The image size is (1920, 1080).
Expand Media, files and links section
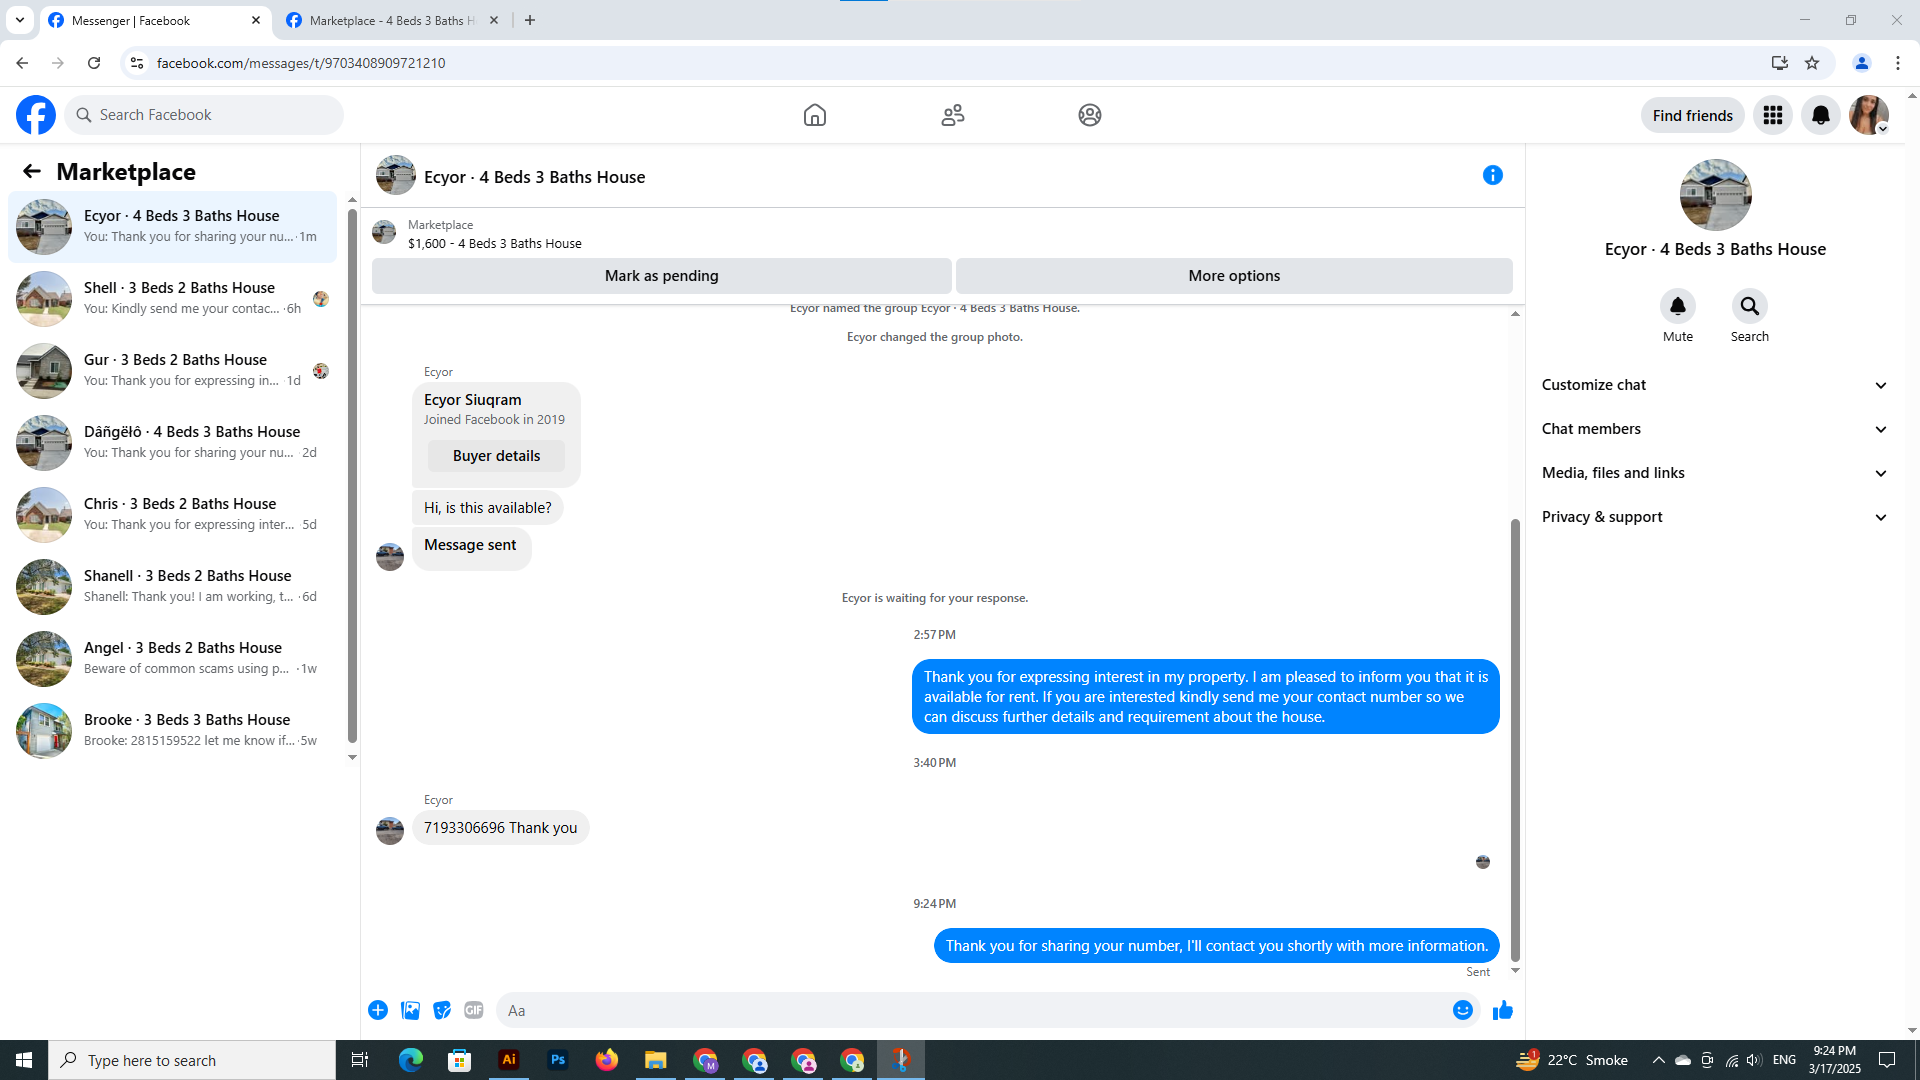click(1715, 473)
